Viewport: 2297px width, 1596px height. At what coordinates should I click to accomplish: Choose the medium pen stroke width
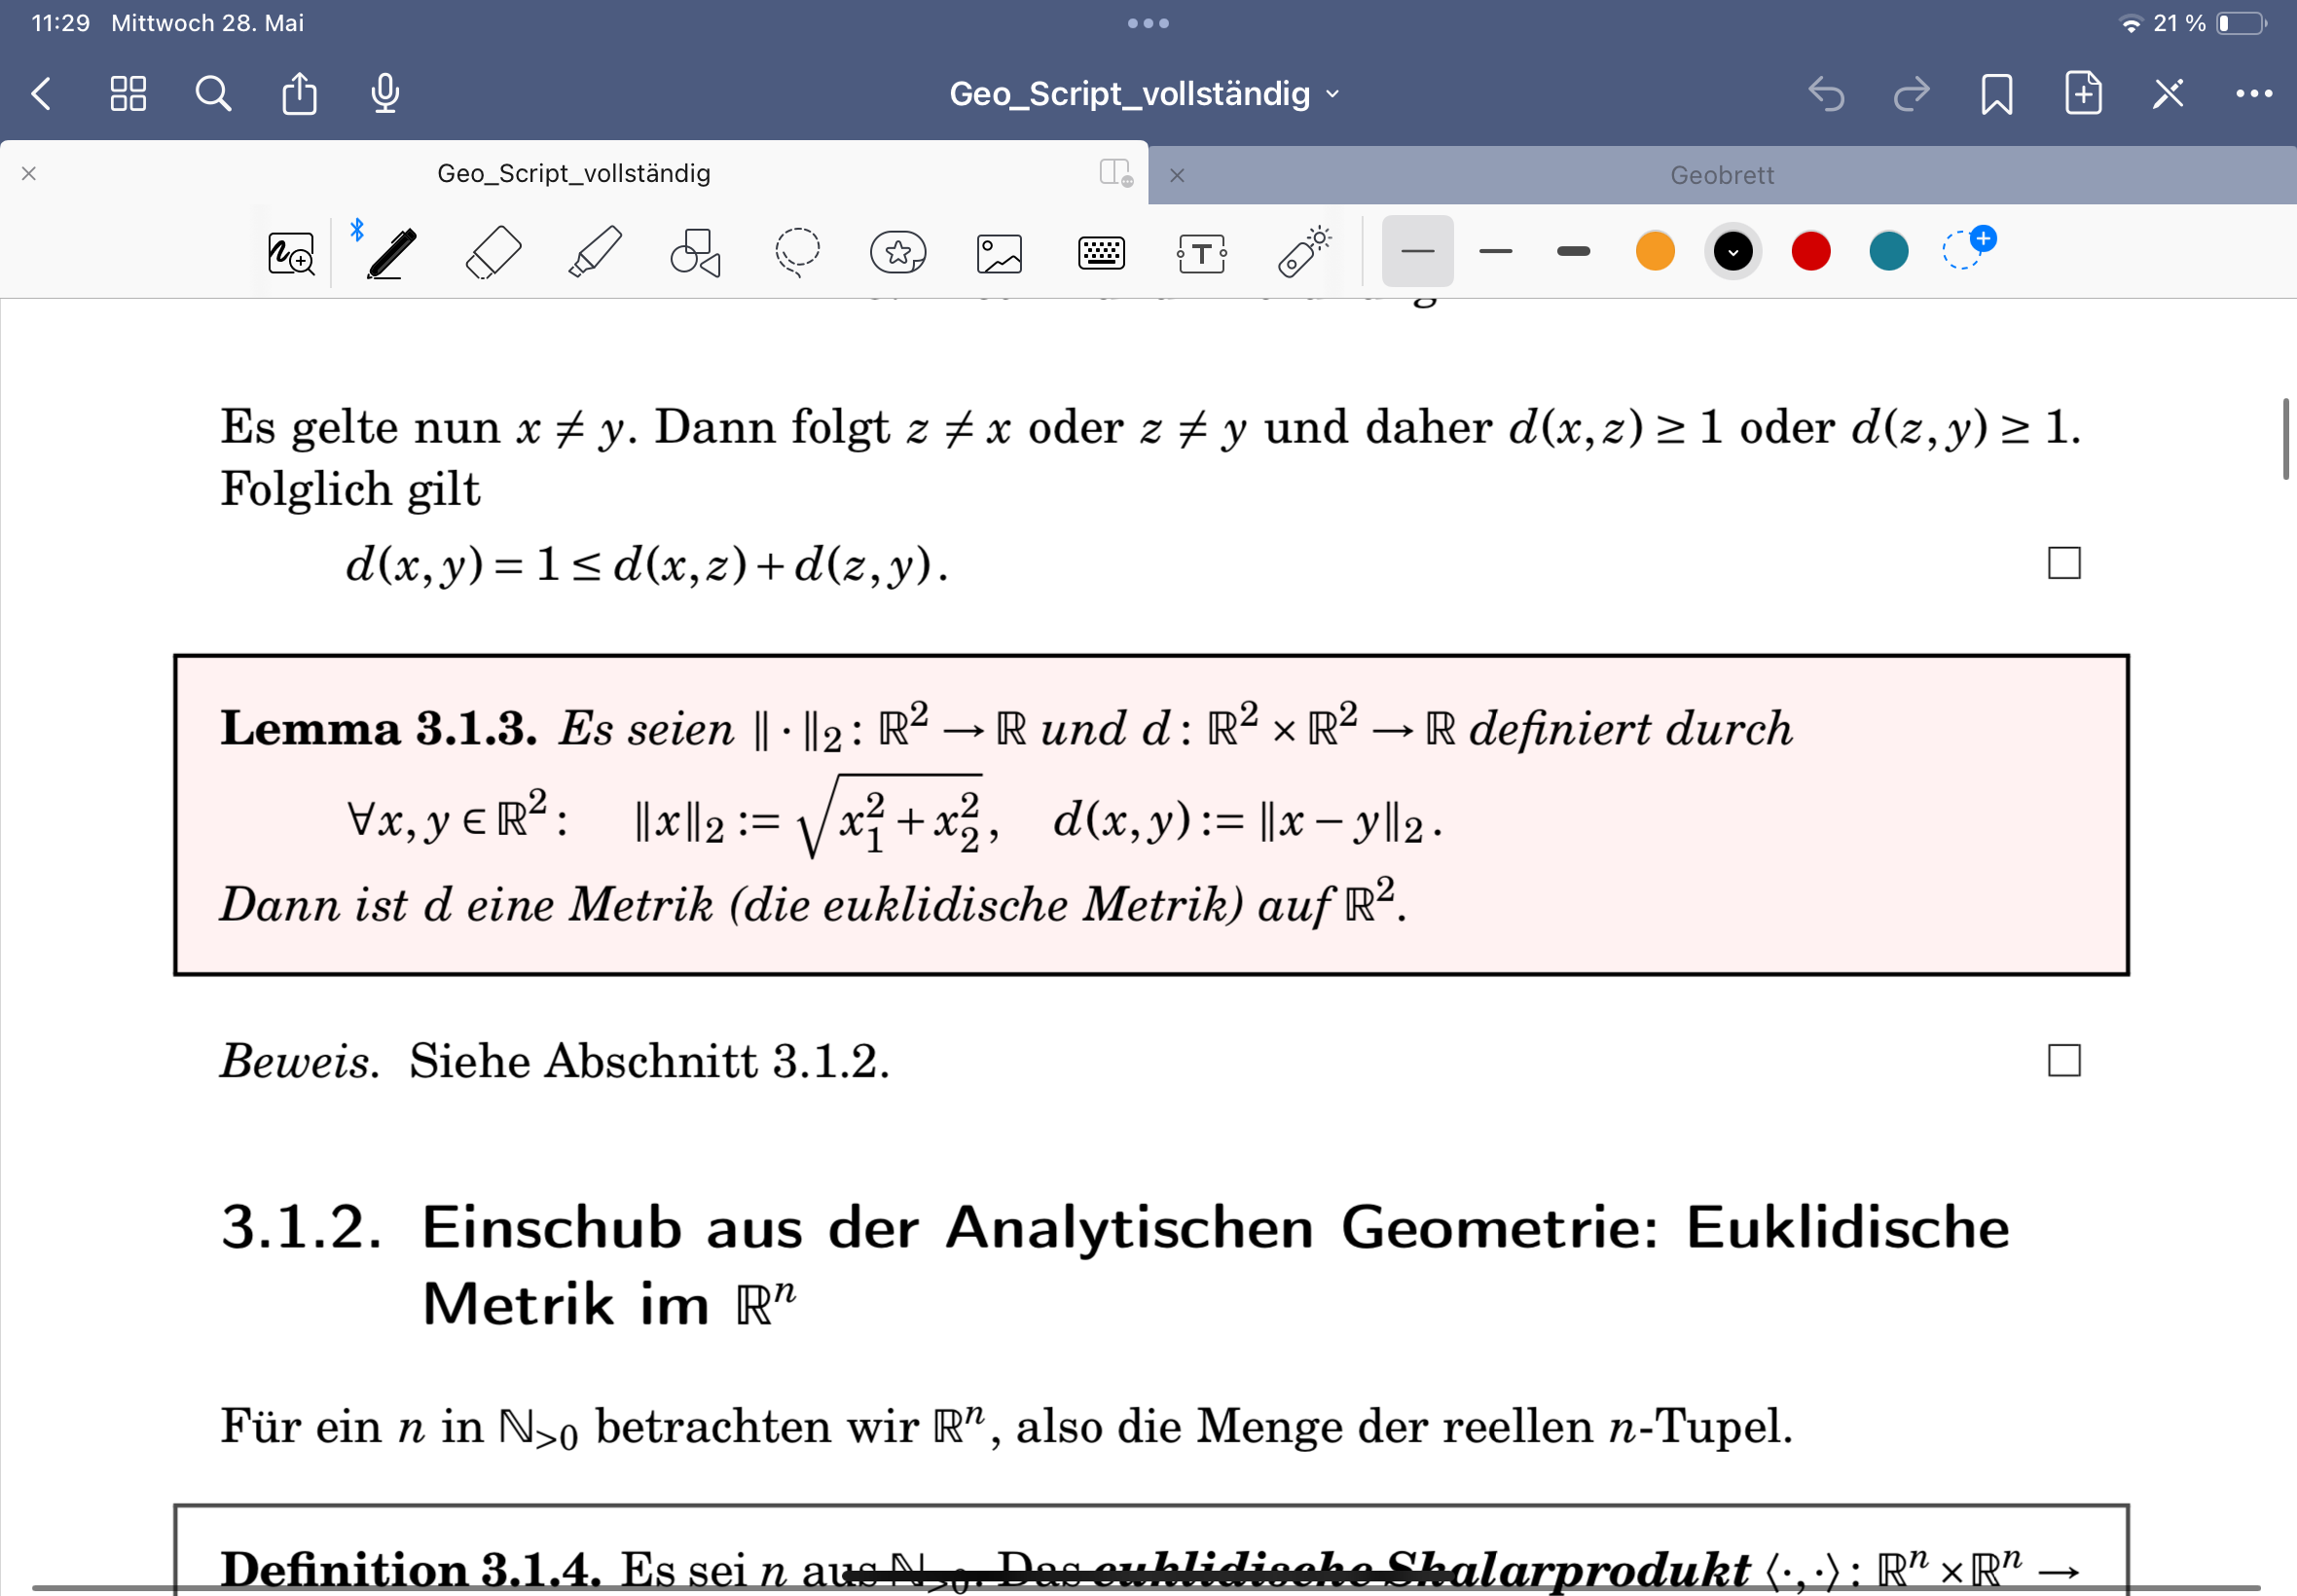point(1495,251)
